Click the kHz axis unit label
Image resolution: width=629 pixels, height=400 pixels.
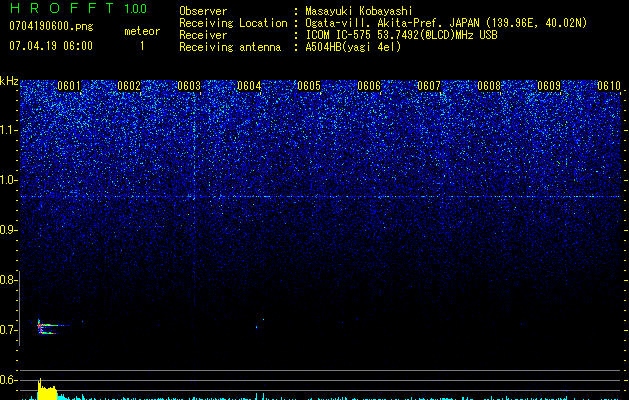click(9, 81)
